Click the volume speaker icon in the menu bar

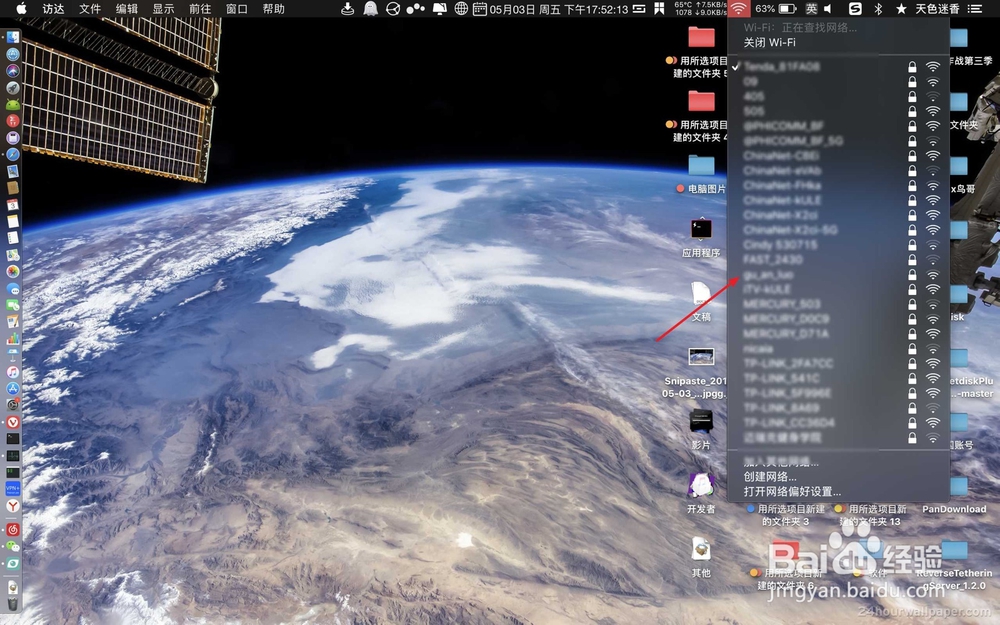click(x=828, y=9)
